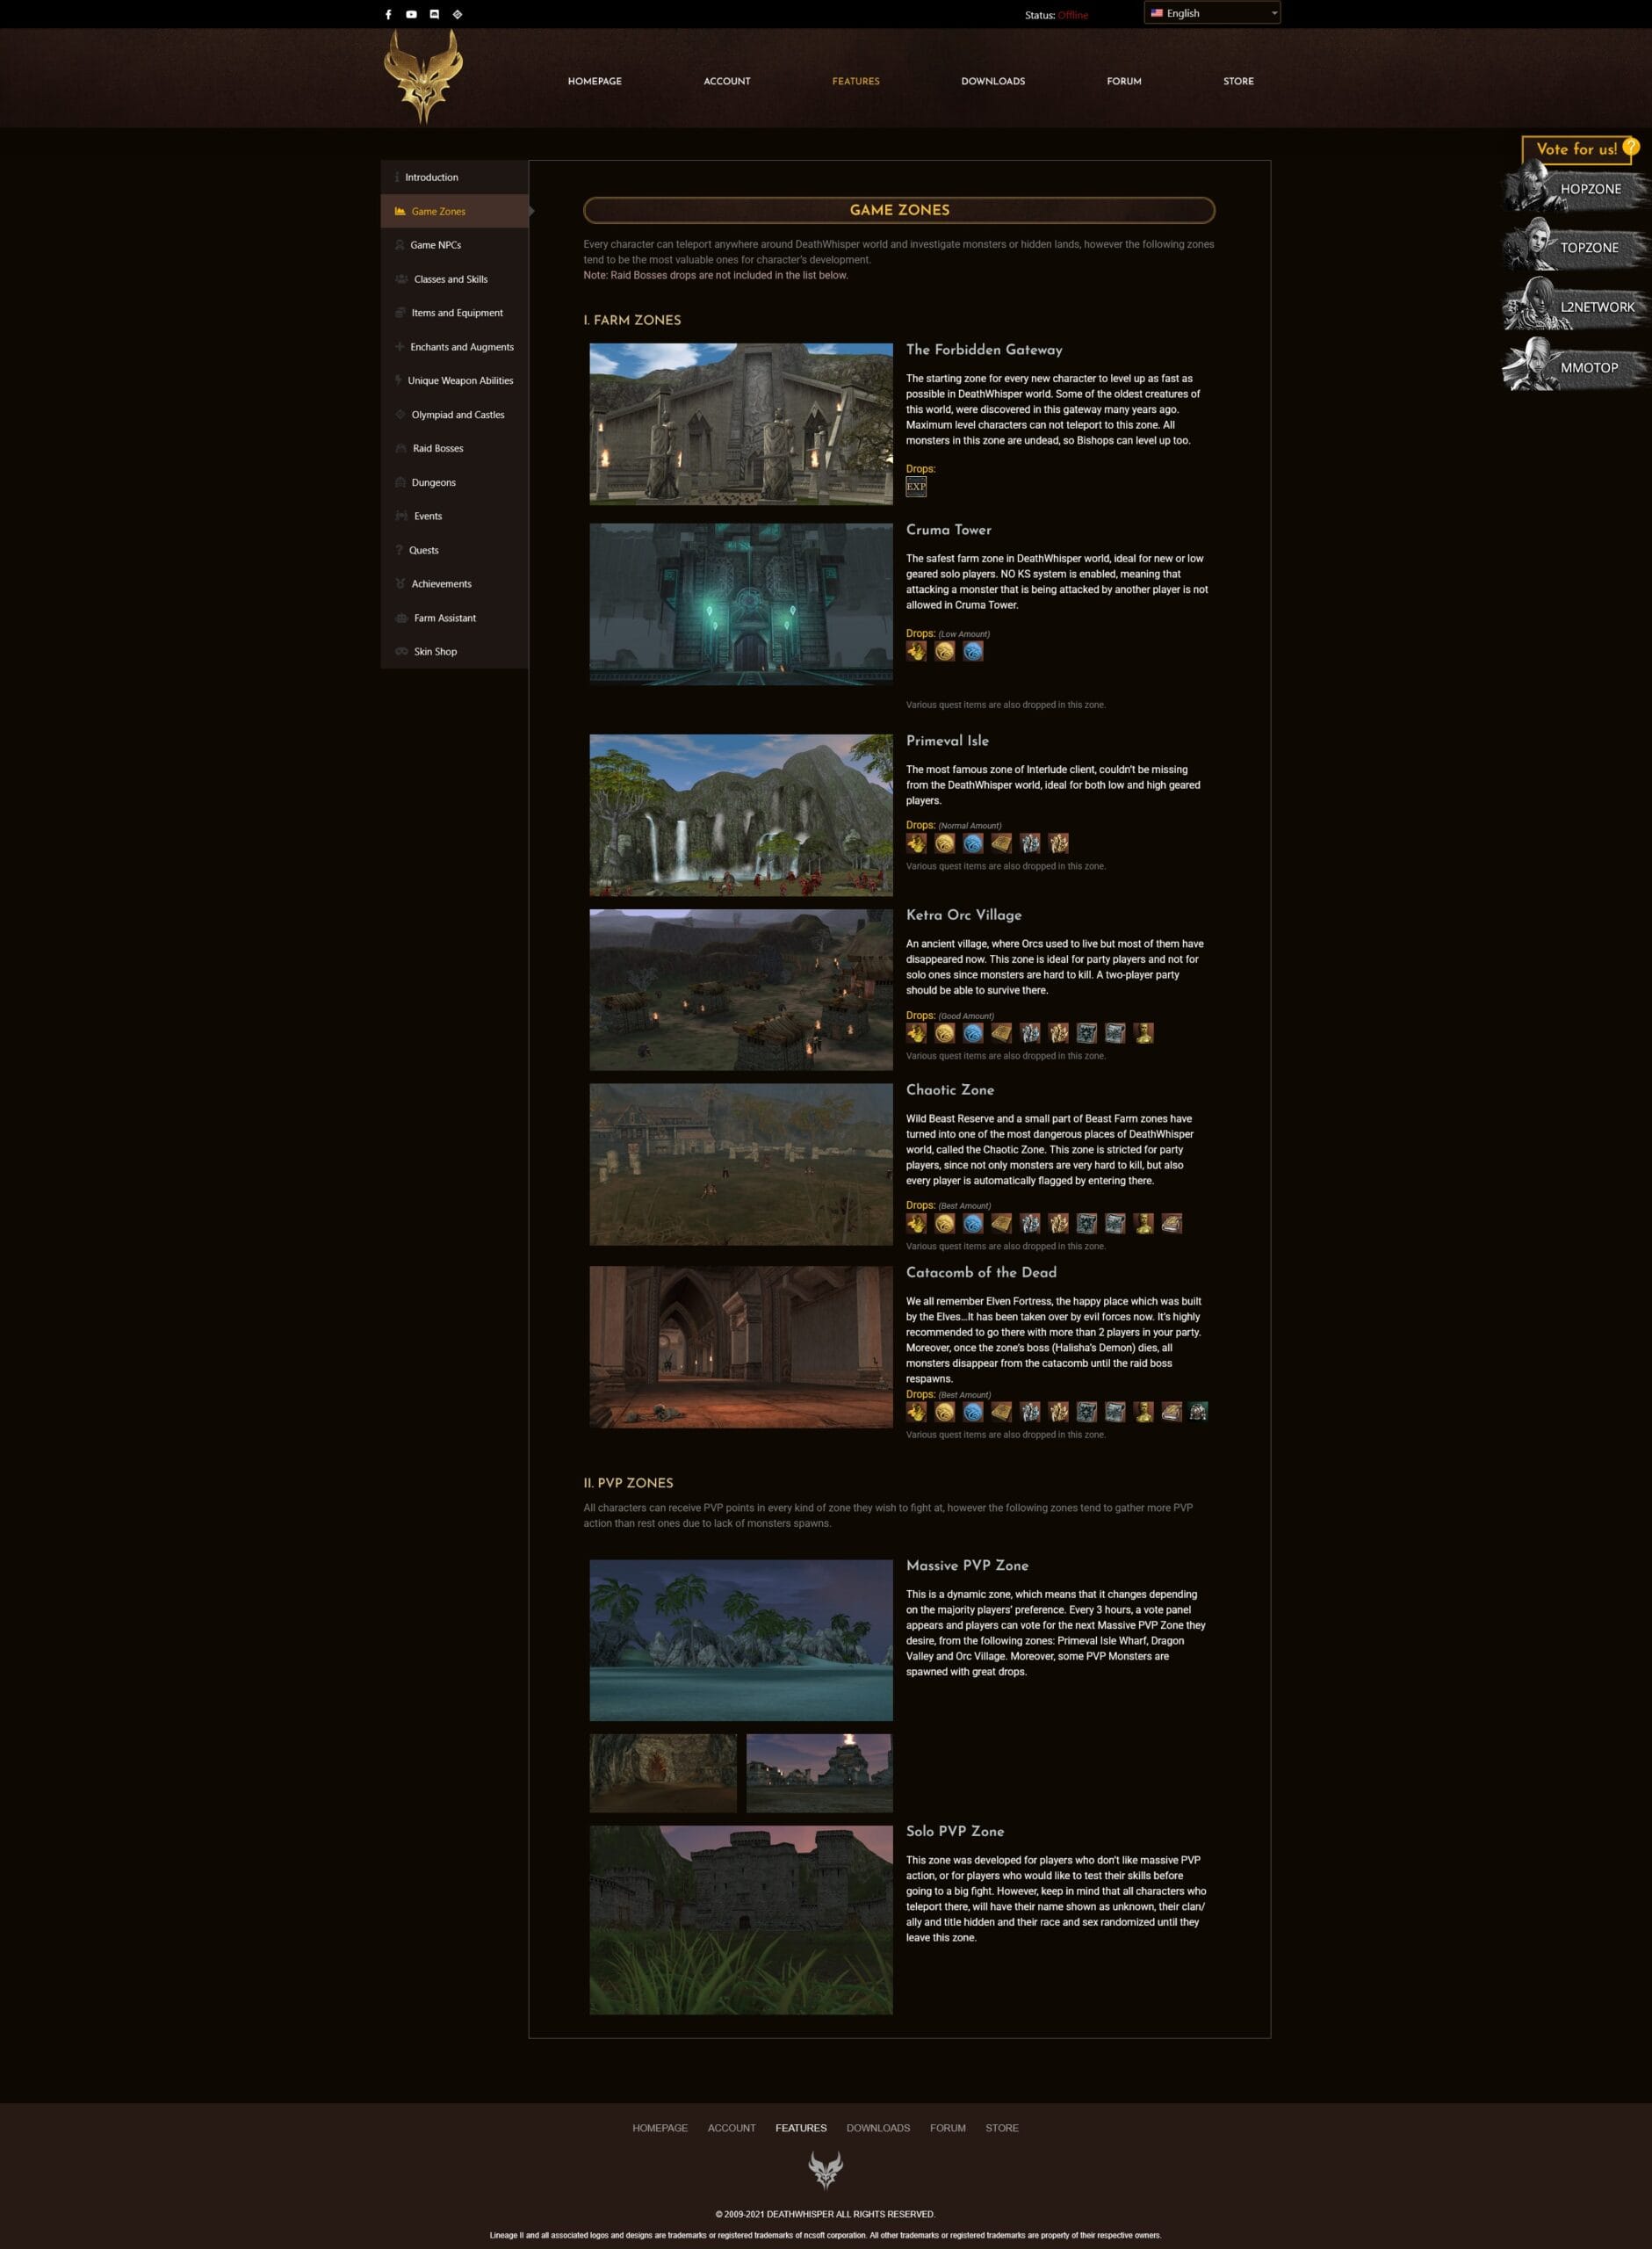Open the YouTube icon link
The image size is (1652, 2249).
point(411,15)
